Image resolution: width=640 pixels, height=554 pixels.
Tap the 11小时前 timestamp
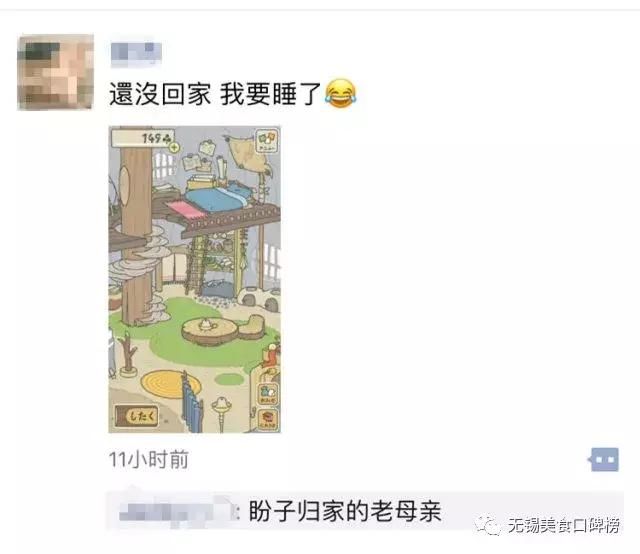point(149,460)
